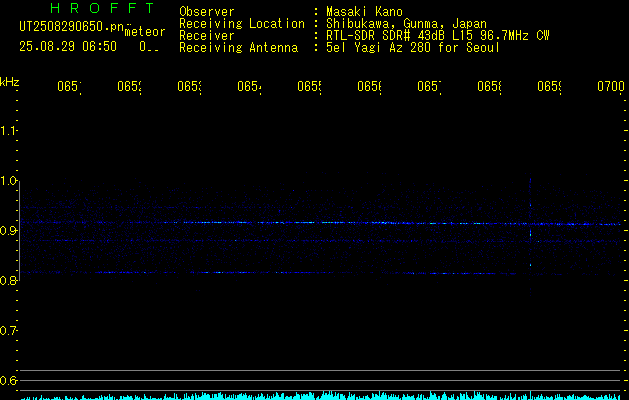Select receiver info 'RTL-SDR SDR# 43dB L15 96.7MHz CW'
This screenshot has height=400, width=629.
click(x=438, y=36)
